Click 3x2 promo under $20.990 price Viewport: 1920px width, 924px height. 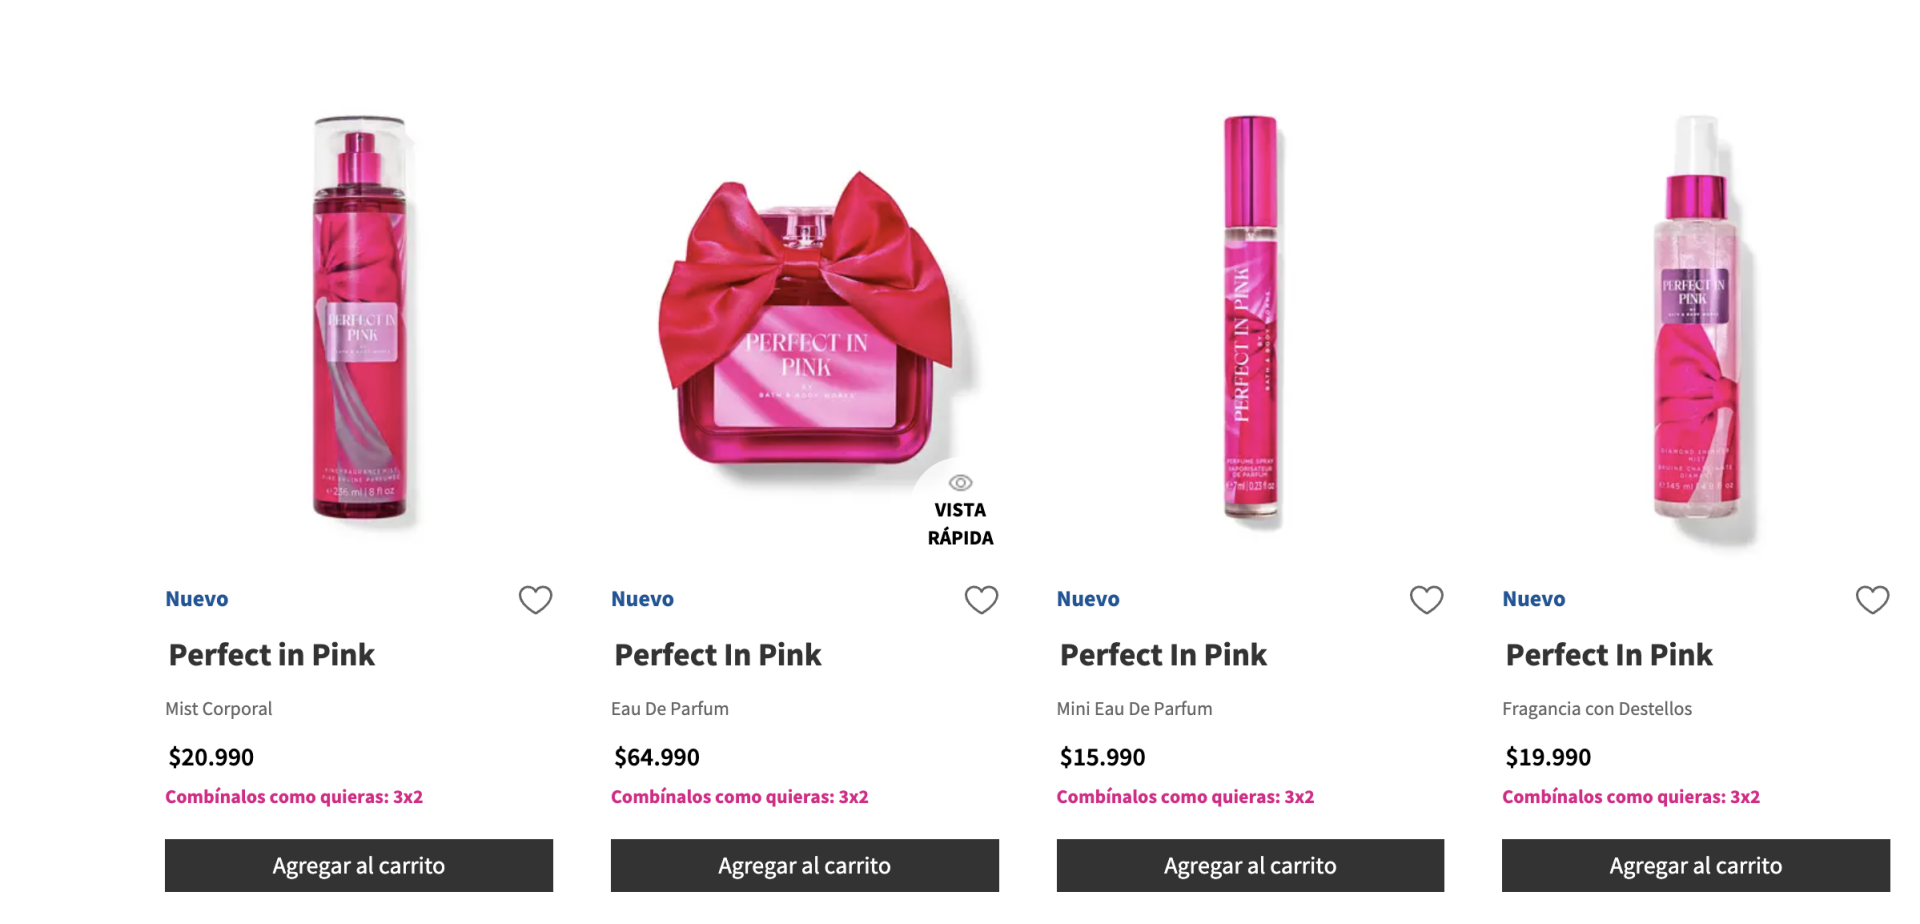tap(294, 797)
